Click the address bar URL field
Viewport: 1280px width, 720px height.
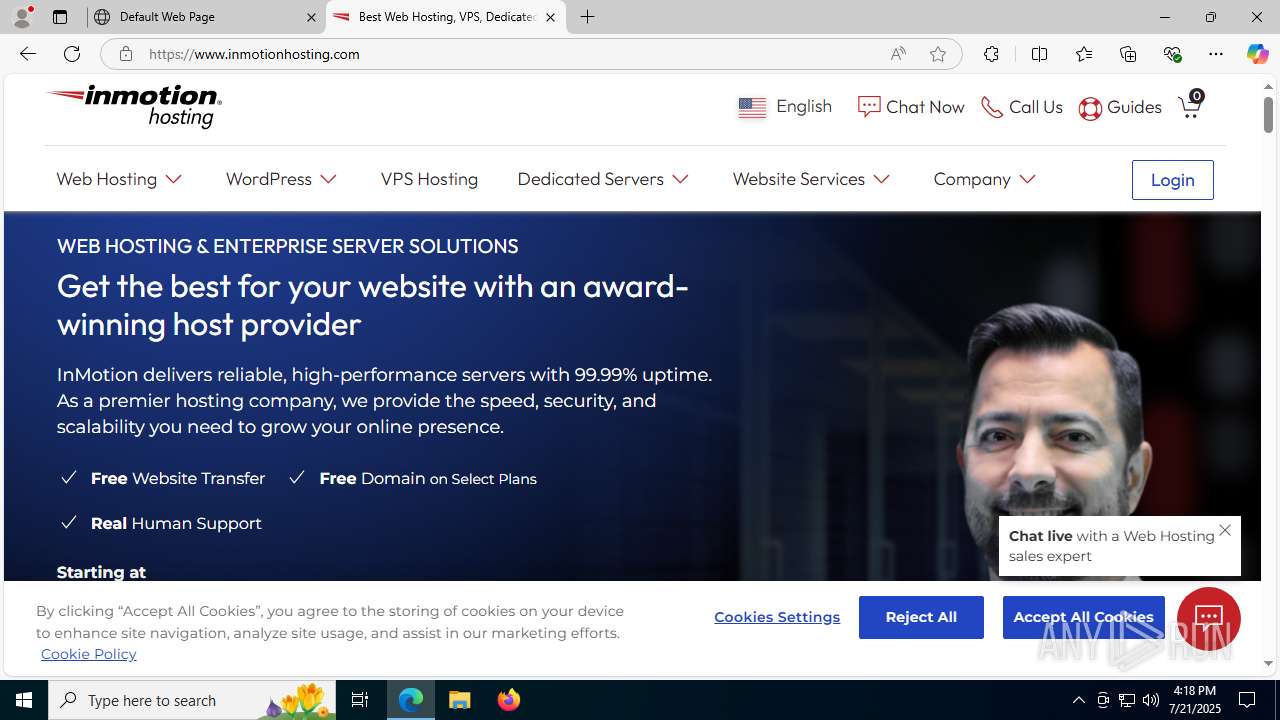(510, 54)
